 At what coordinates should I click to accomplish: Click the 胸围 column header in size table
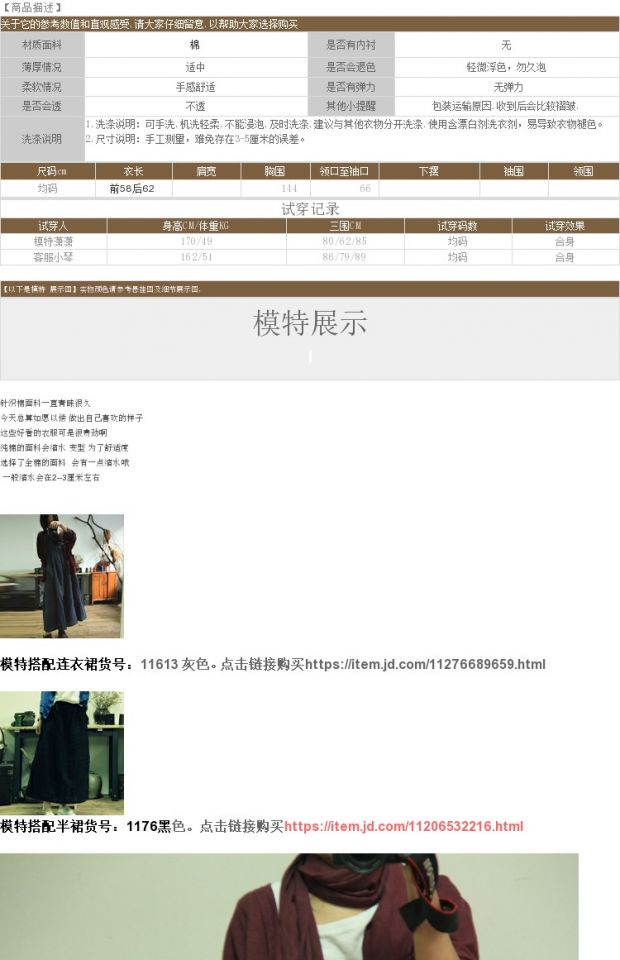[275, 171]
